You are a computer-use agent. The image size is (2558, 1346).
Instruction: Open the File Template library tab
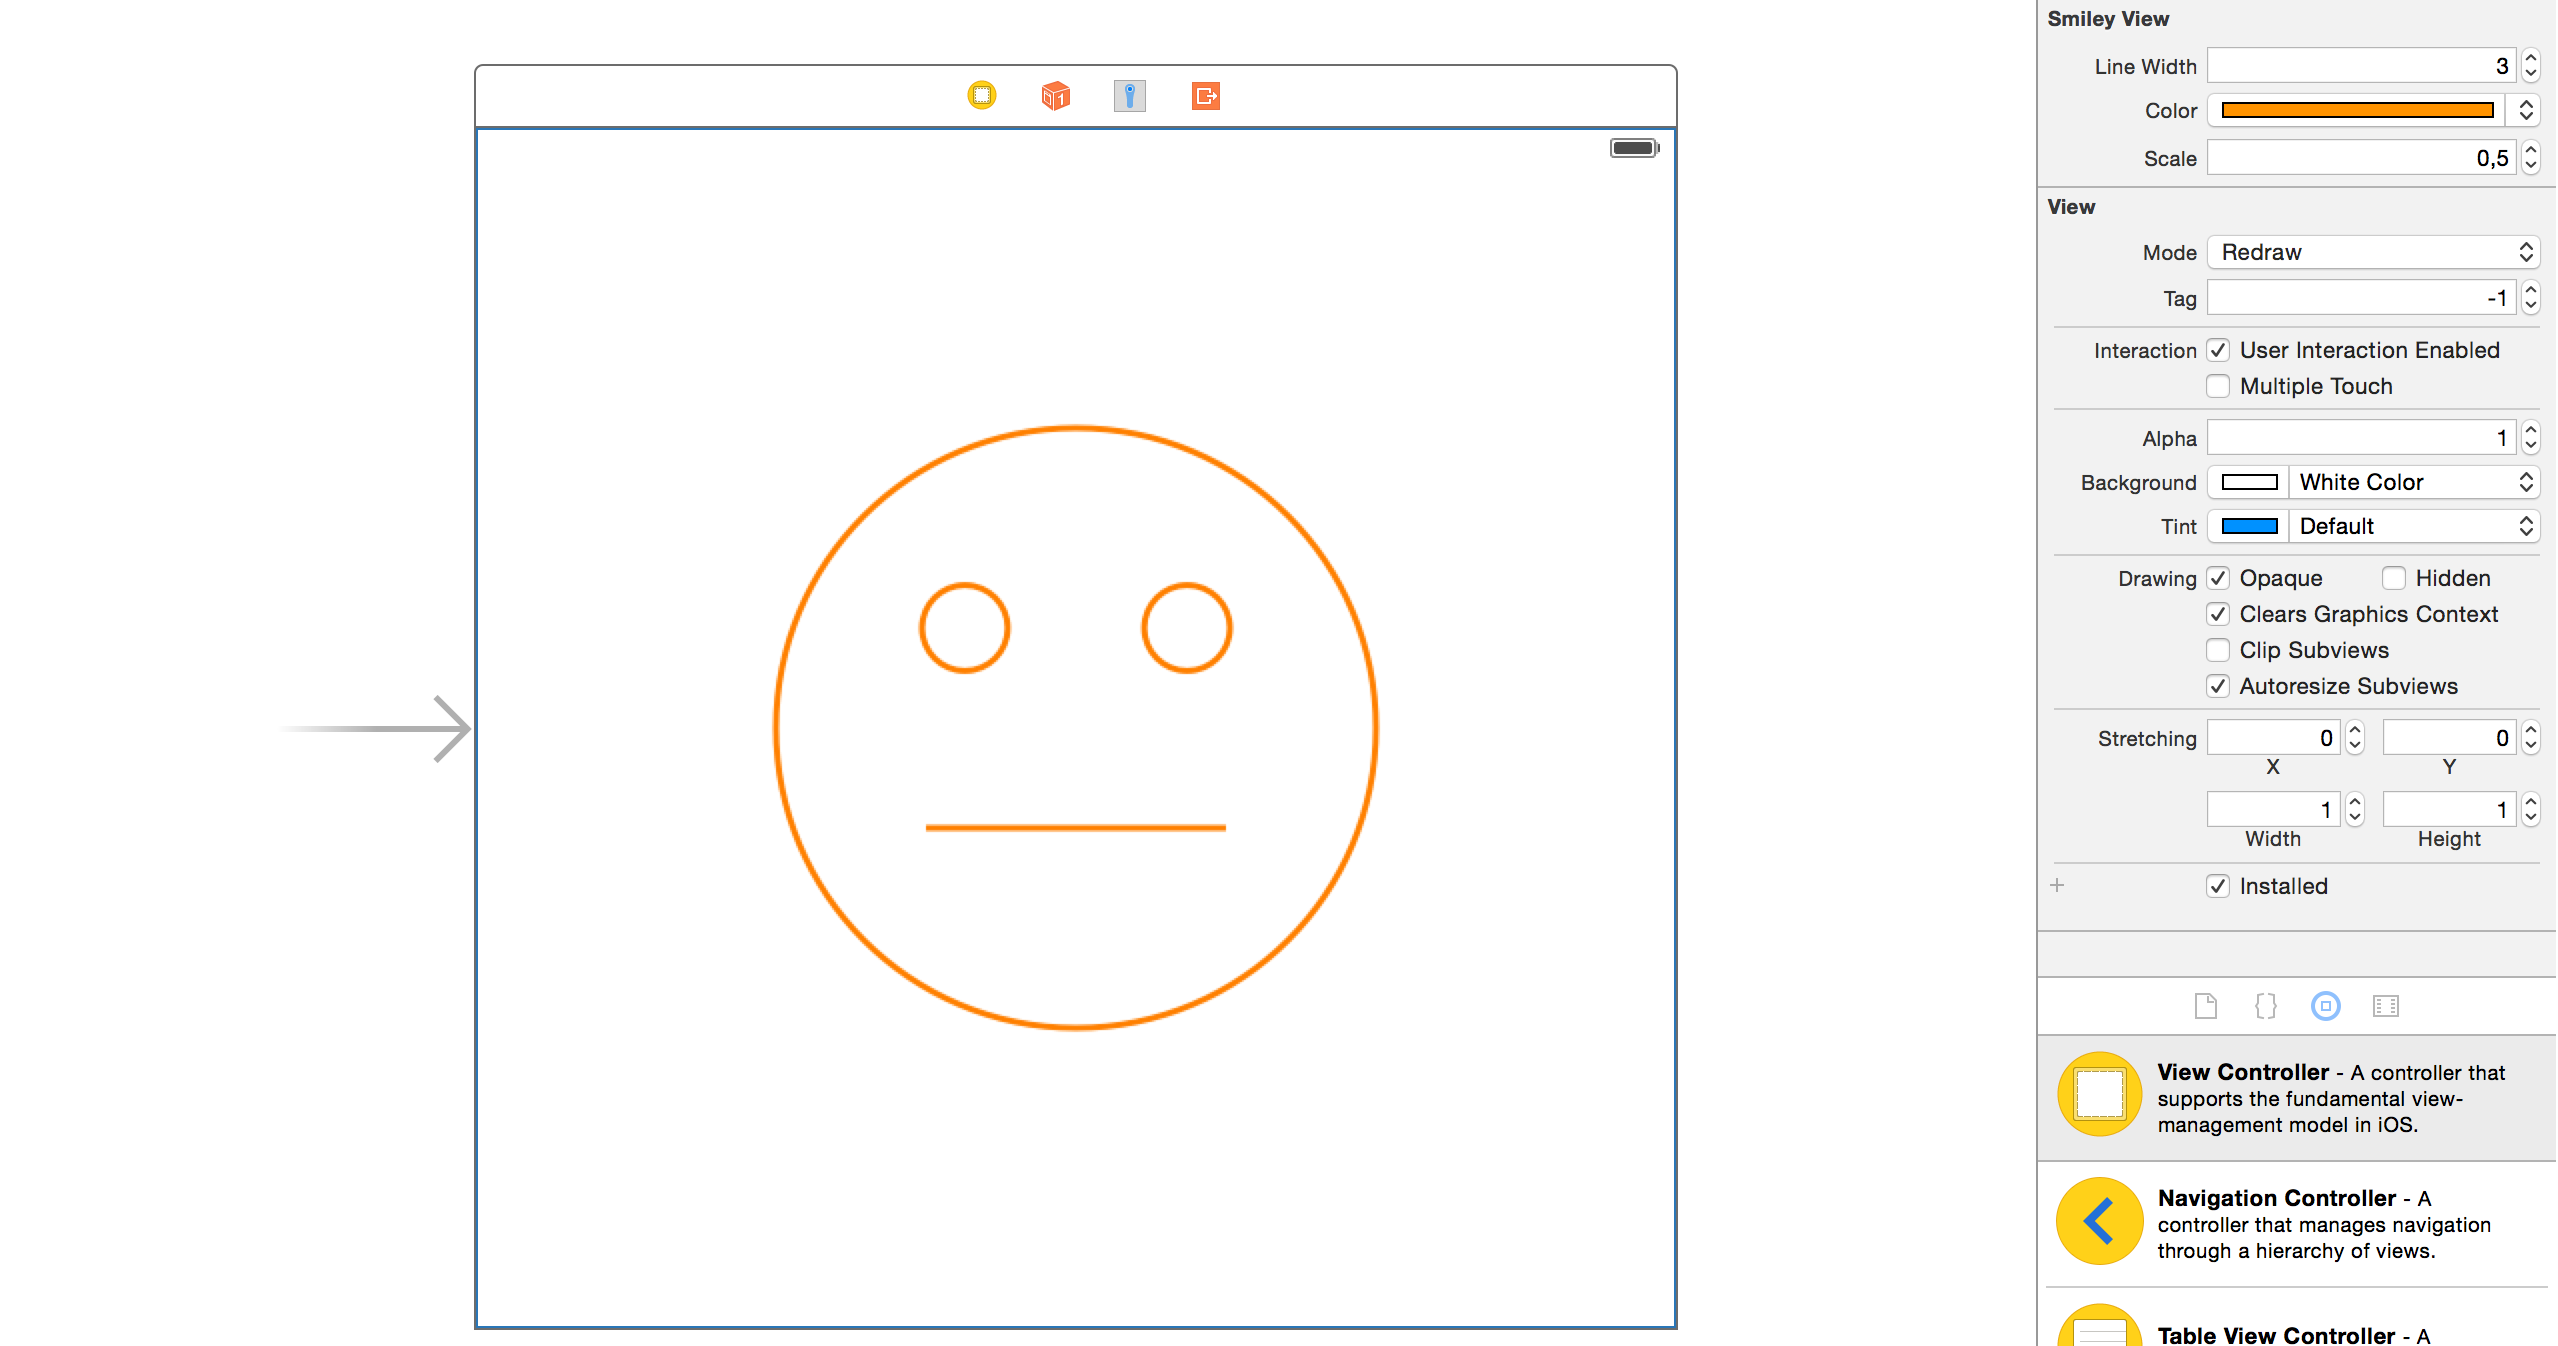pyautogui.click(x=2205, y=1006)
